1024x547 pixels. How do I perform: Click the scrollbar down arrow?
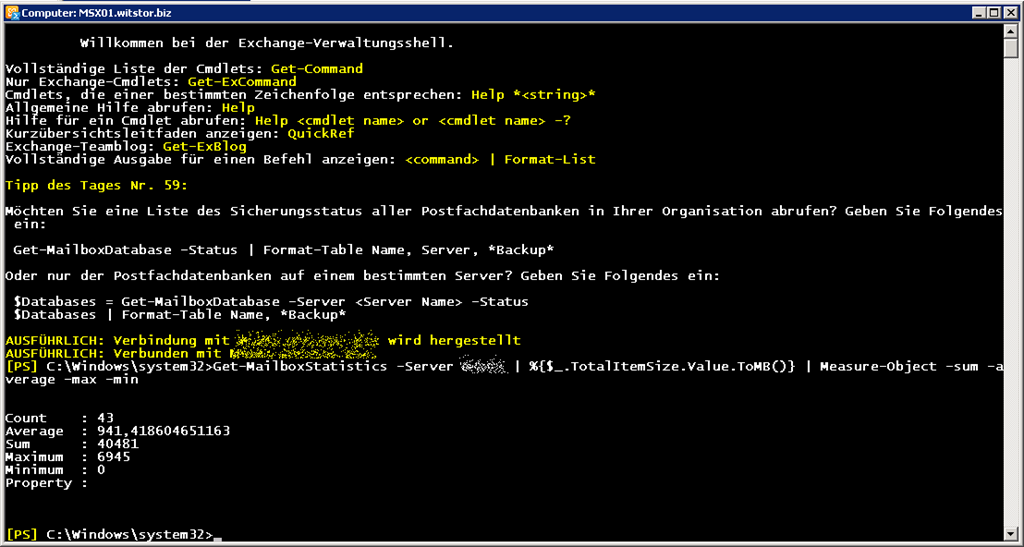pos(1010,533)
